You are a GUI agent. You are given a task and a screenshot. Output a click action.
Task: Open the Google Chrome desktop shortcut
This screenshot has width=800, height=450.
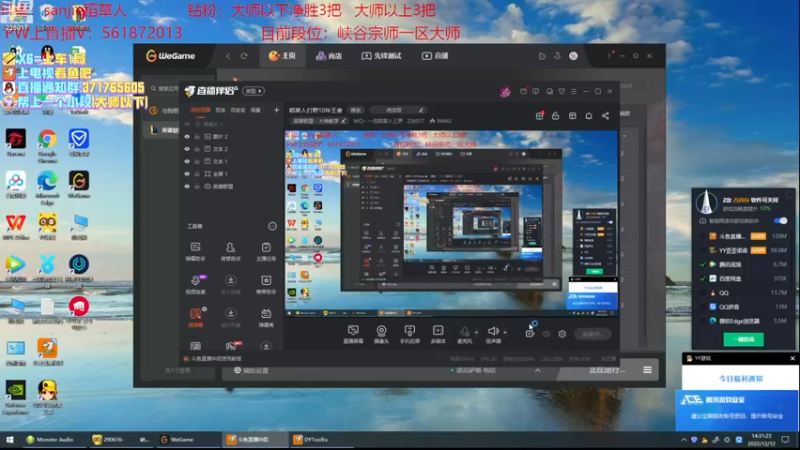tap(47, 145)
